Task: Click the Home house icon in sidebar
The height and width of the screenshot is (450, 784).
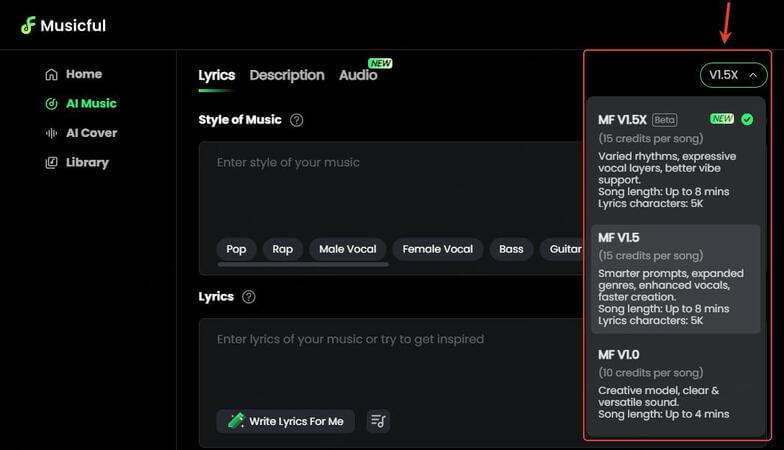Action: click(52, 74)
